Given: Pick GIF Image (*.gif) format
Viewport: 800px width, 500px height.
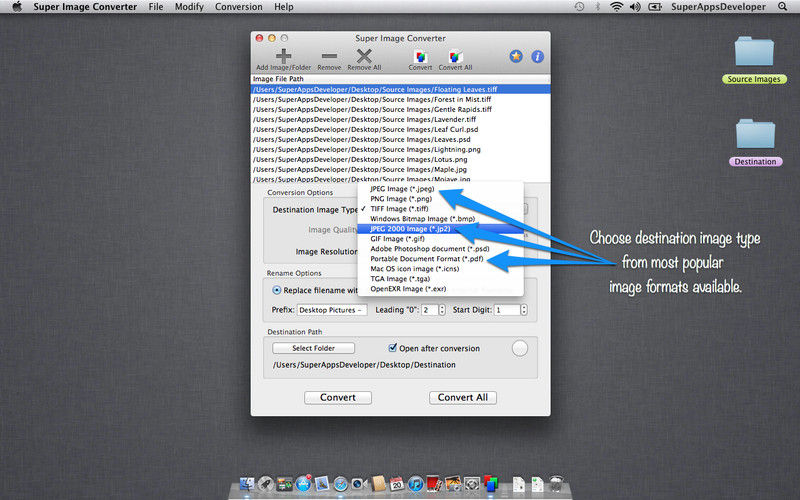Looking at the screenshot, I should click(440, 238).
